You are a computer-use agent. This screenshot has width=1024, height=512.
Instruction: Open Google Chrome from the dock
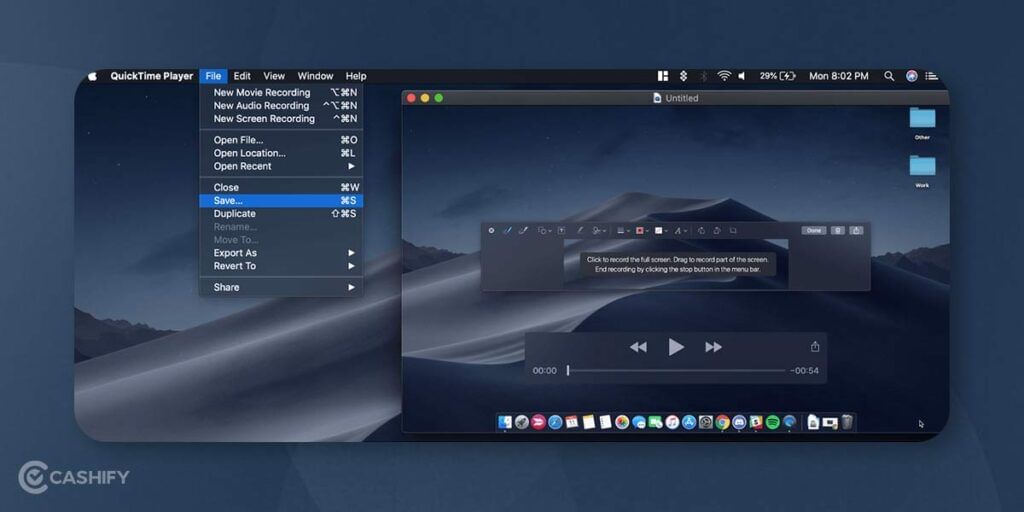pyautogui.click(x=722, y=422)
